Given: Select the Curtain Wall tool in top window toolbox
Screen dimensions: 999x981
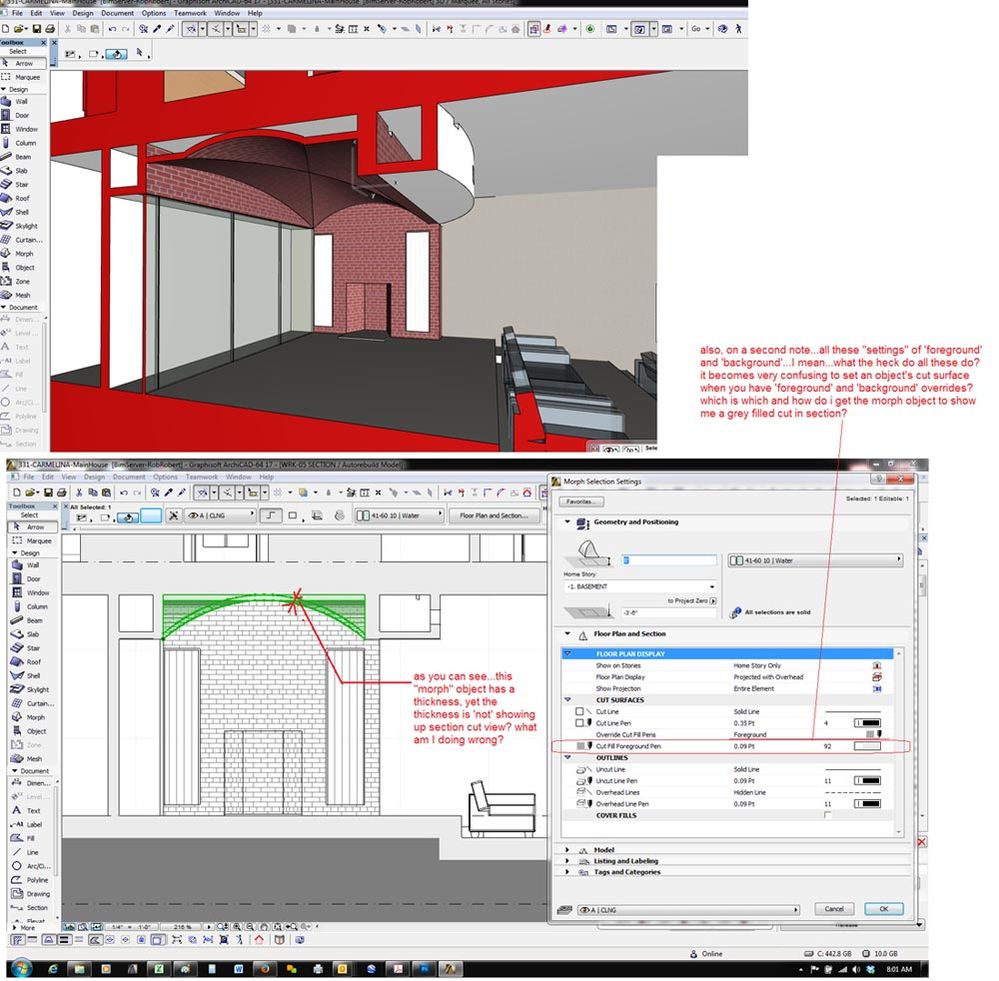Looking at the screenshot, I should tap(24, 240).
